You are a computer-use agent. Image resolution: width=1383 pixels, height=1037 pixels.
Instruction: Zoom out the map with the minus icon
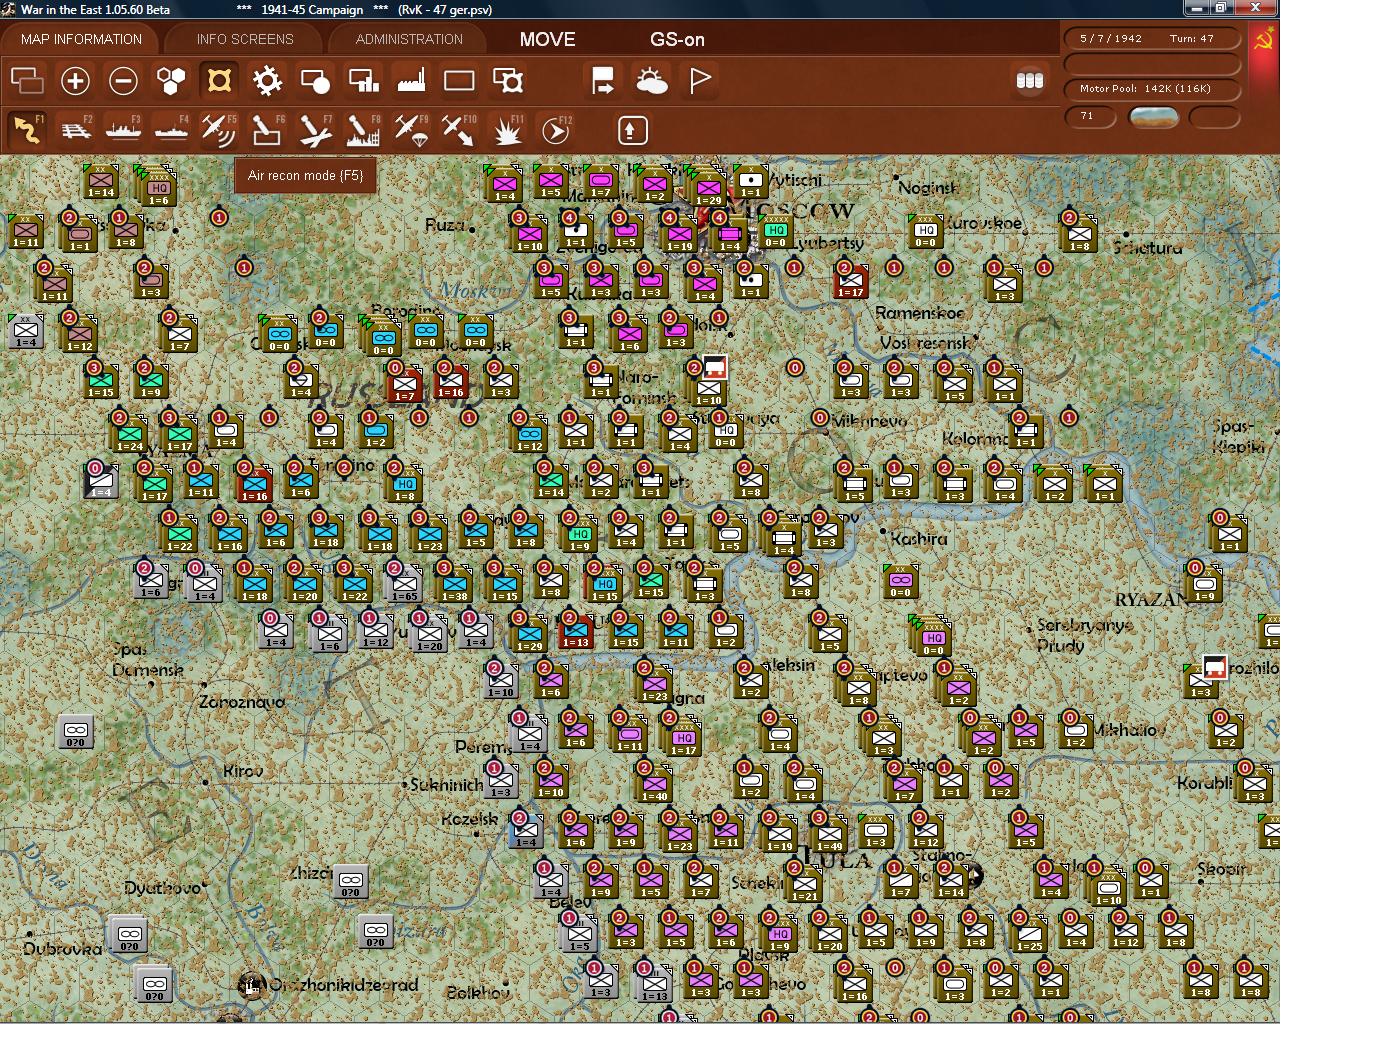123,80
